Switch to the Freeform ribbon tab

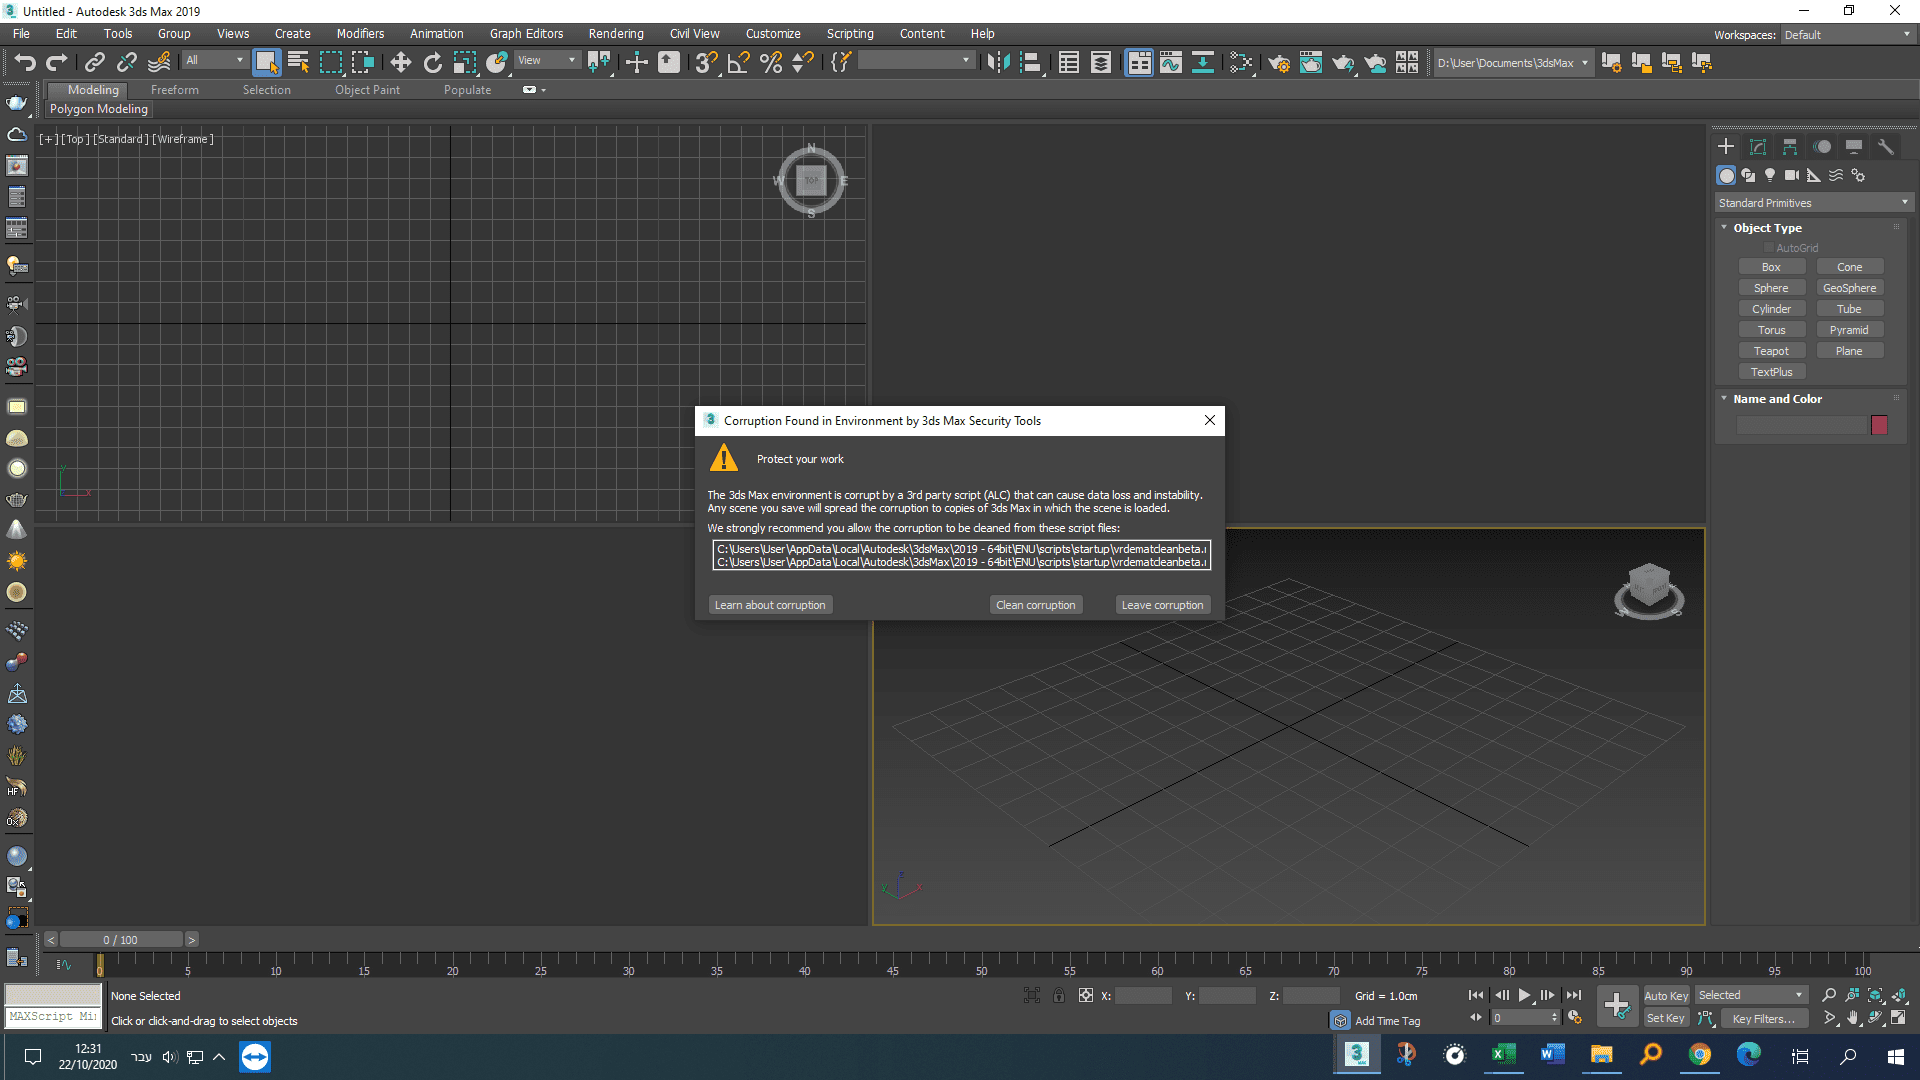(x=175, y=90)
